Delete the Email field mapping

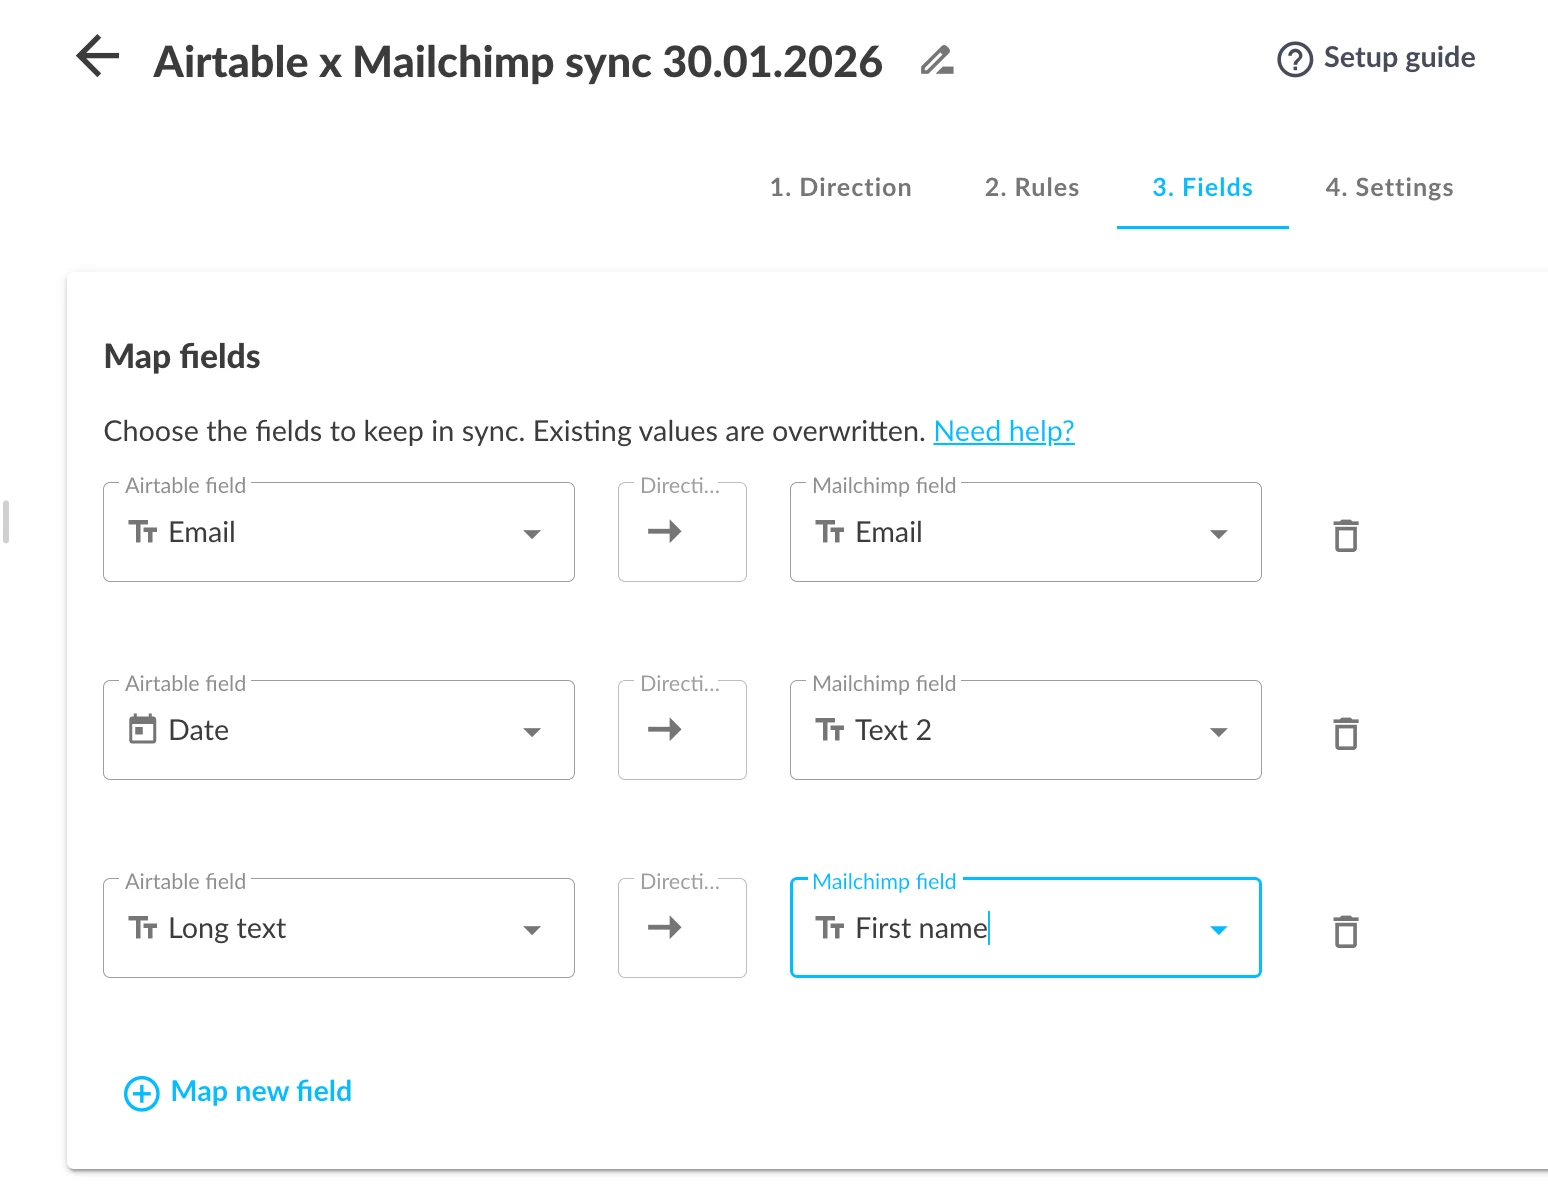(1345, 535)
